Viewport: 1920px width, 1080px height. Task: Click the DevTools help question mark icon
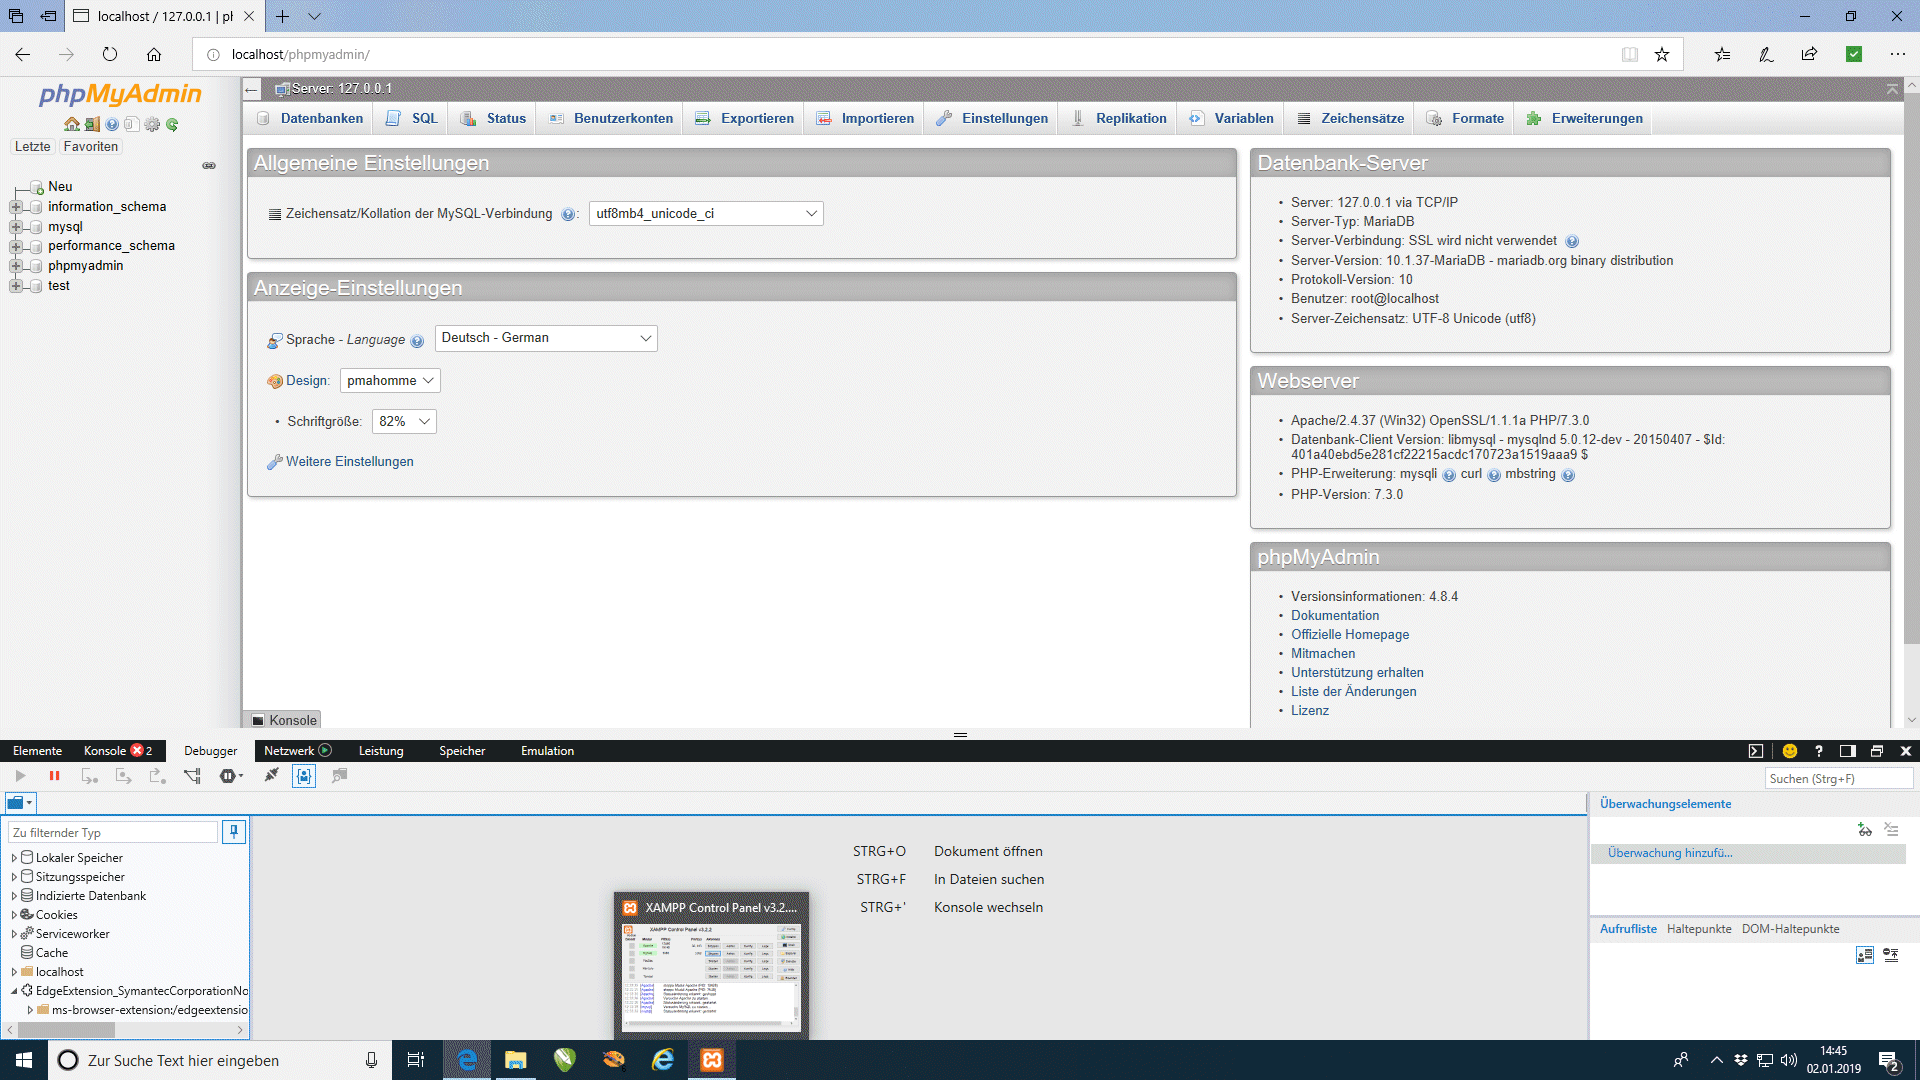(x=1819, y=751)
